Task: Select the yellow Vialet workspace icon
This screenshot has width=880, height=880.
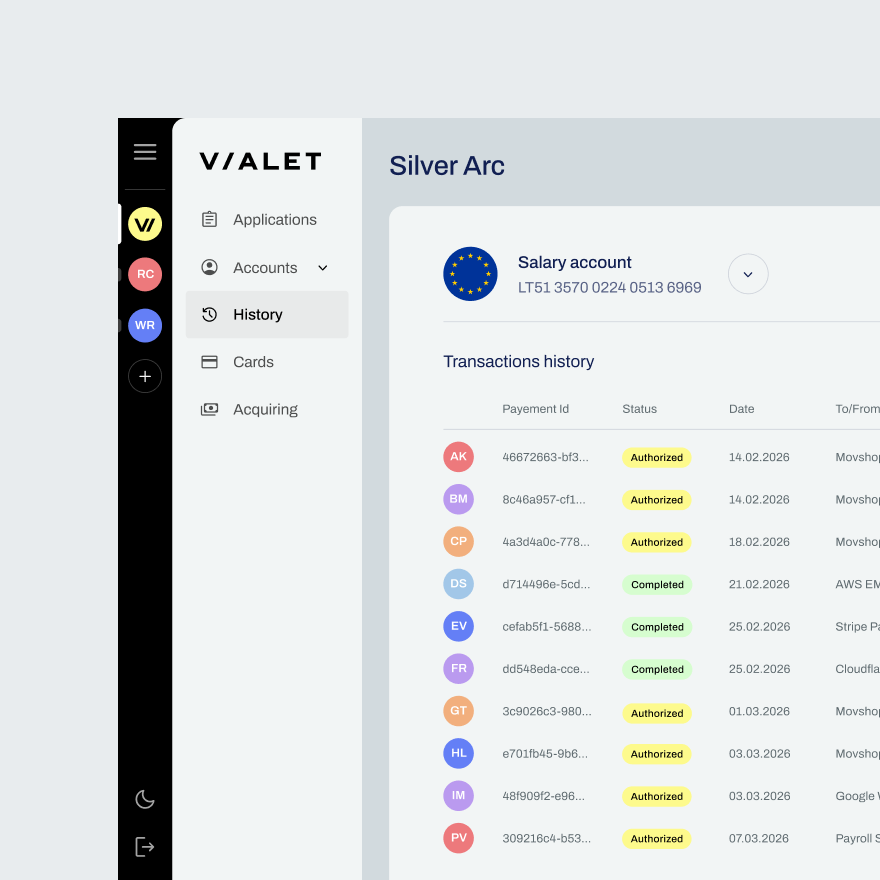Action: click(145, 224)
